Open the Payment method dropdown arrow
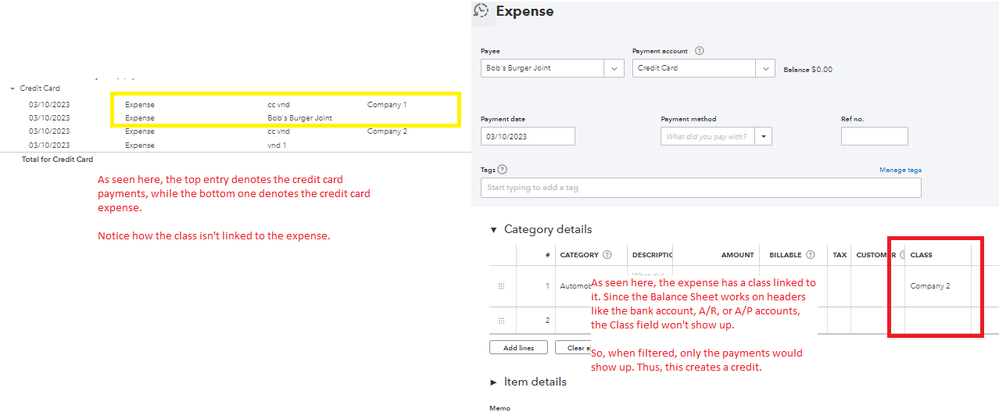 tap(764, 137)
